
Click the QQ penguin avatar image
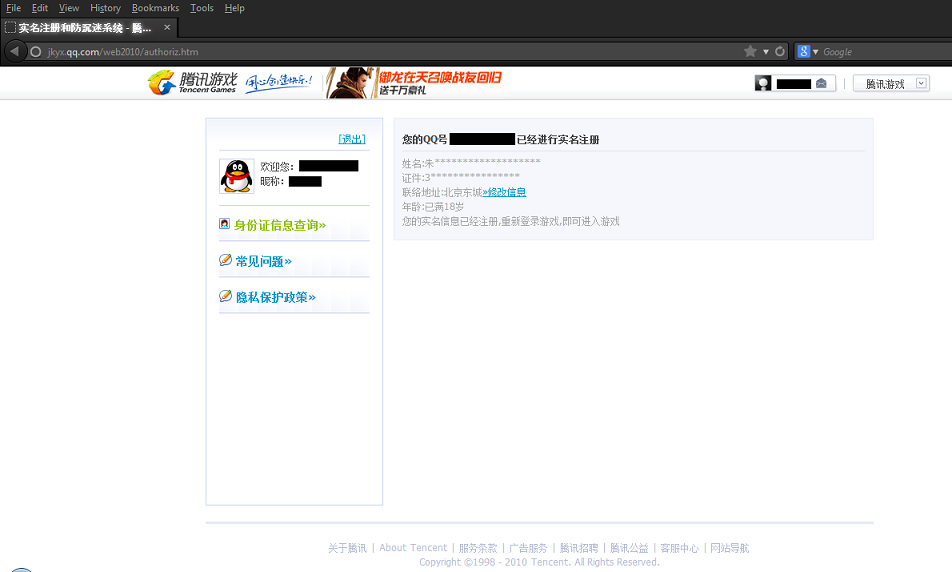coord(236,176)
